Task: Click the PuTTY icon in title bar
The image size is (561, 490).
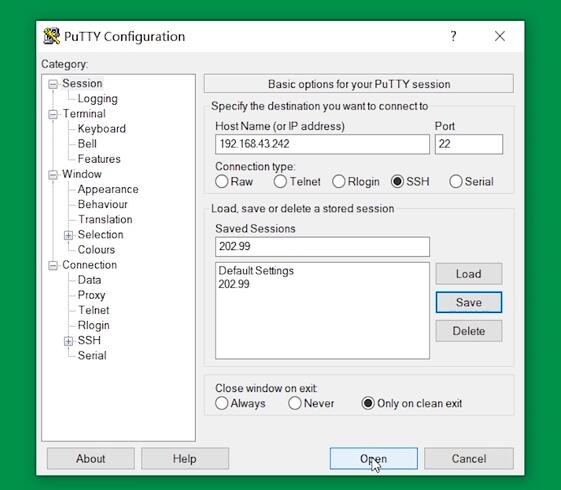Action: tap(52, 36)
